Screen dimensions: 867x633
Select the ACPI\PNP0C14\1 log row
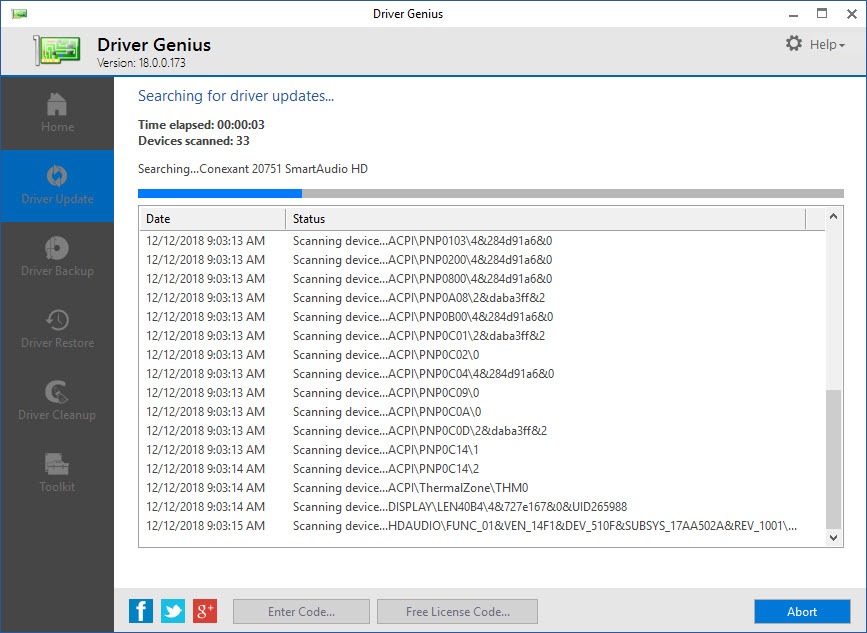(x=482, y=449)
